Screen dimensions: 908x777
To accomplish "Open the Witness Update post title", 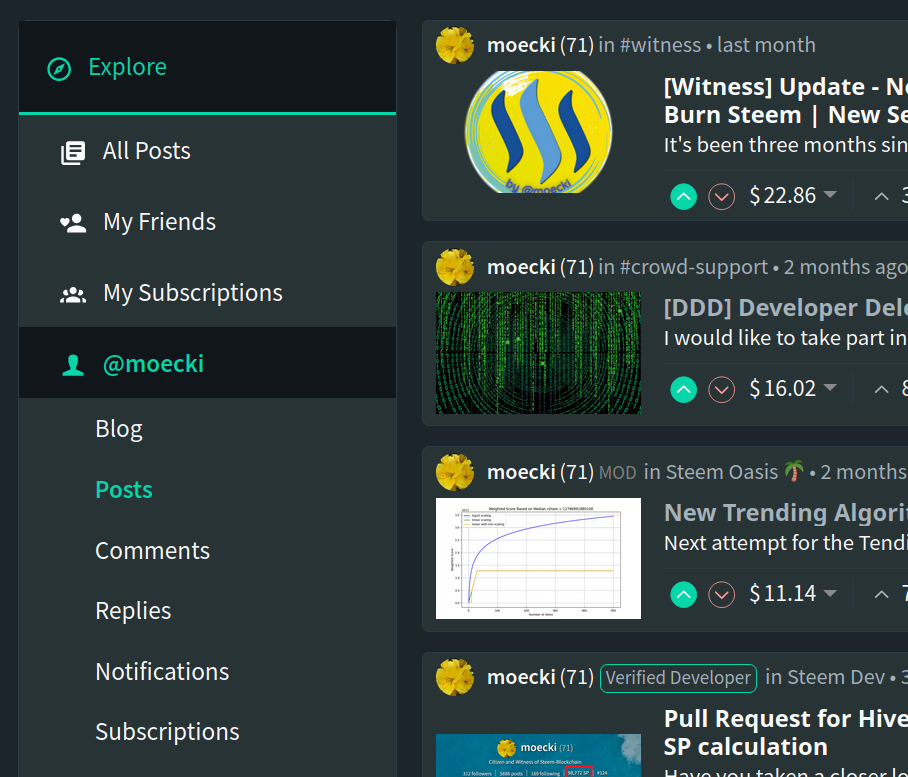I will coord(786,101).
